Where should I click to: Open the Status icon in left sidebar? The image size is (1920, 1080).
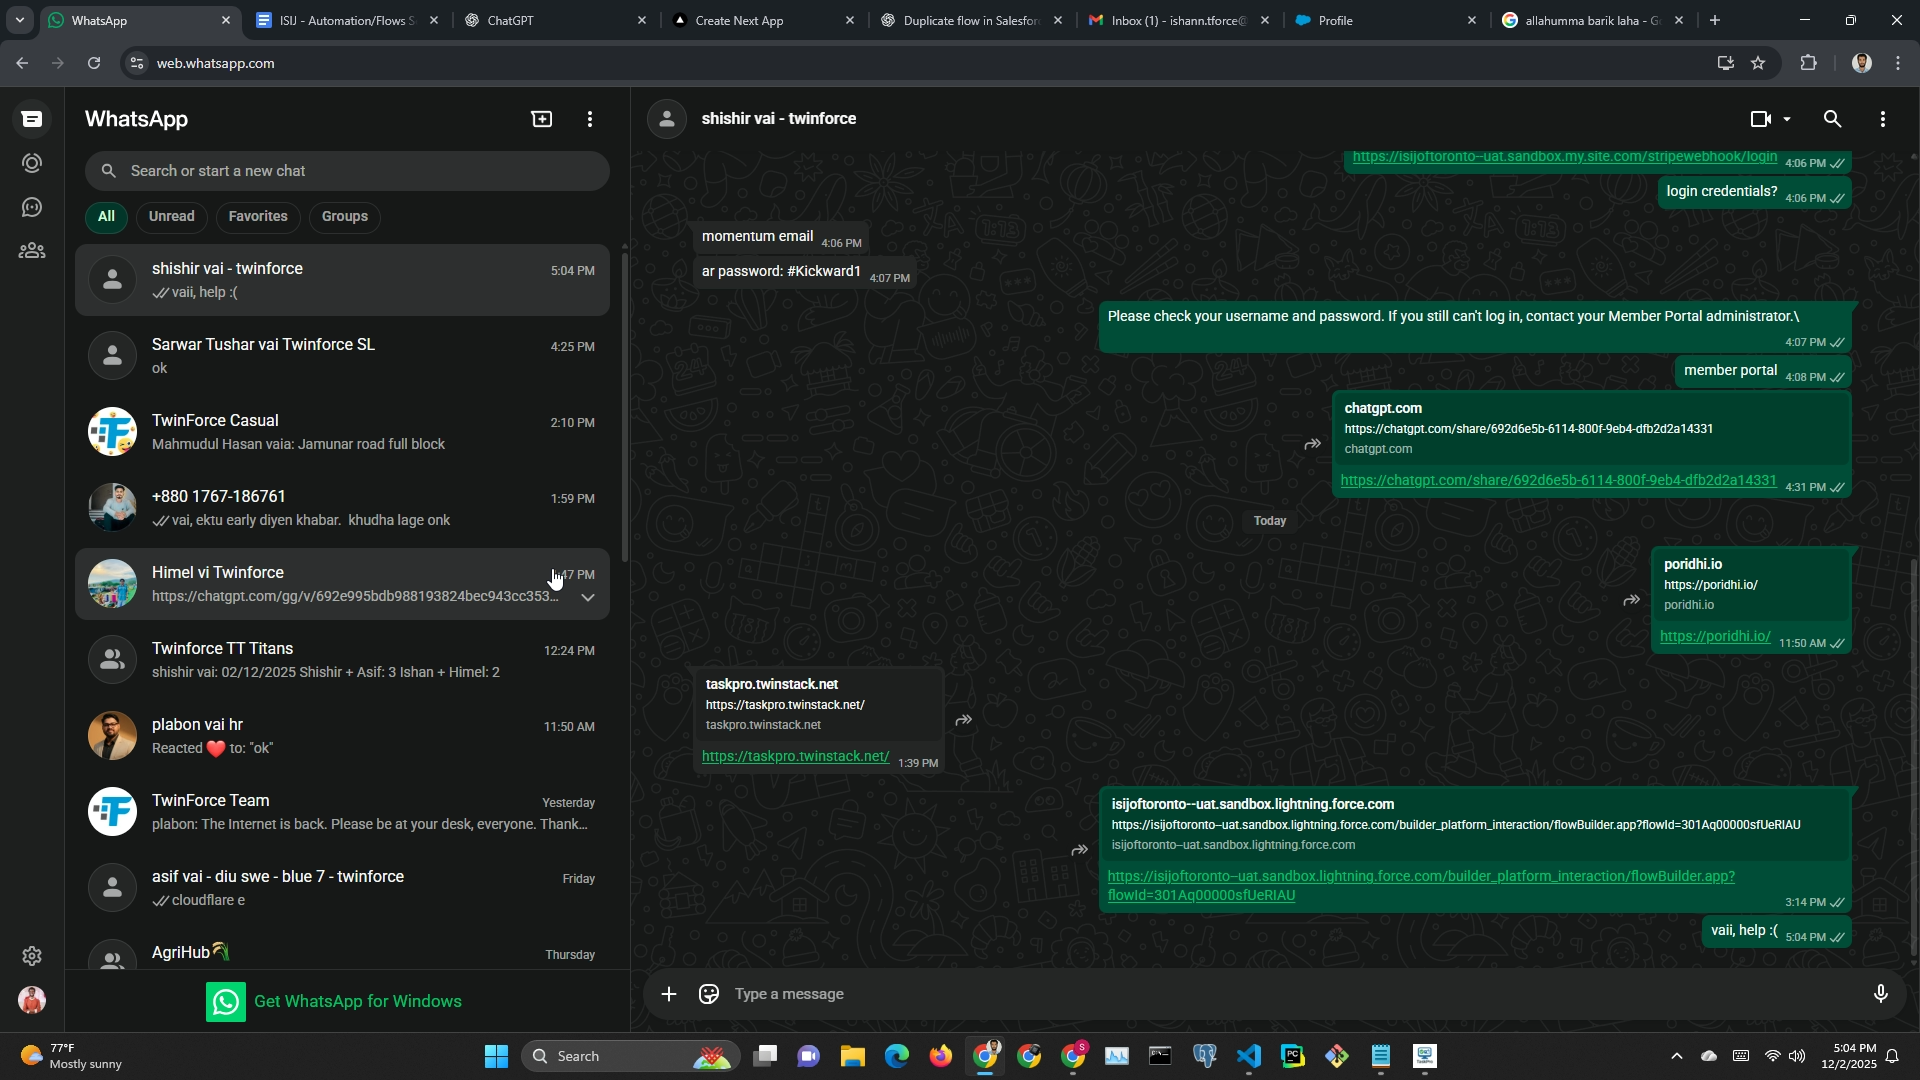[32, 163]
